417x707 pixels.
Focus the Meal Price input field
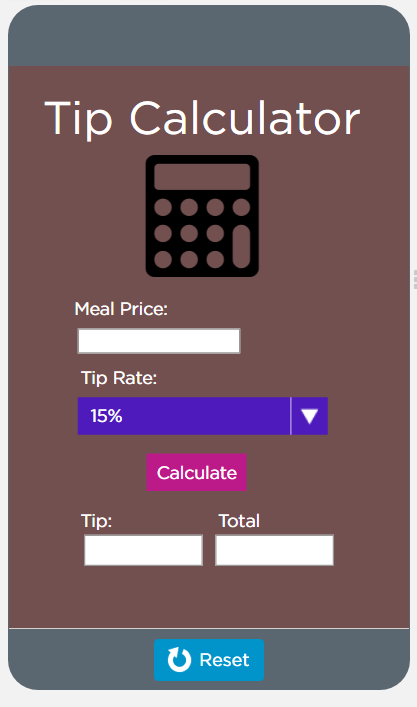pyautogui.click(x=159, y=341)
